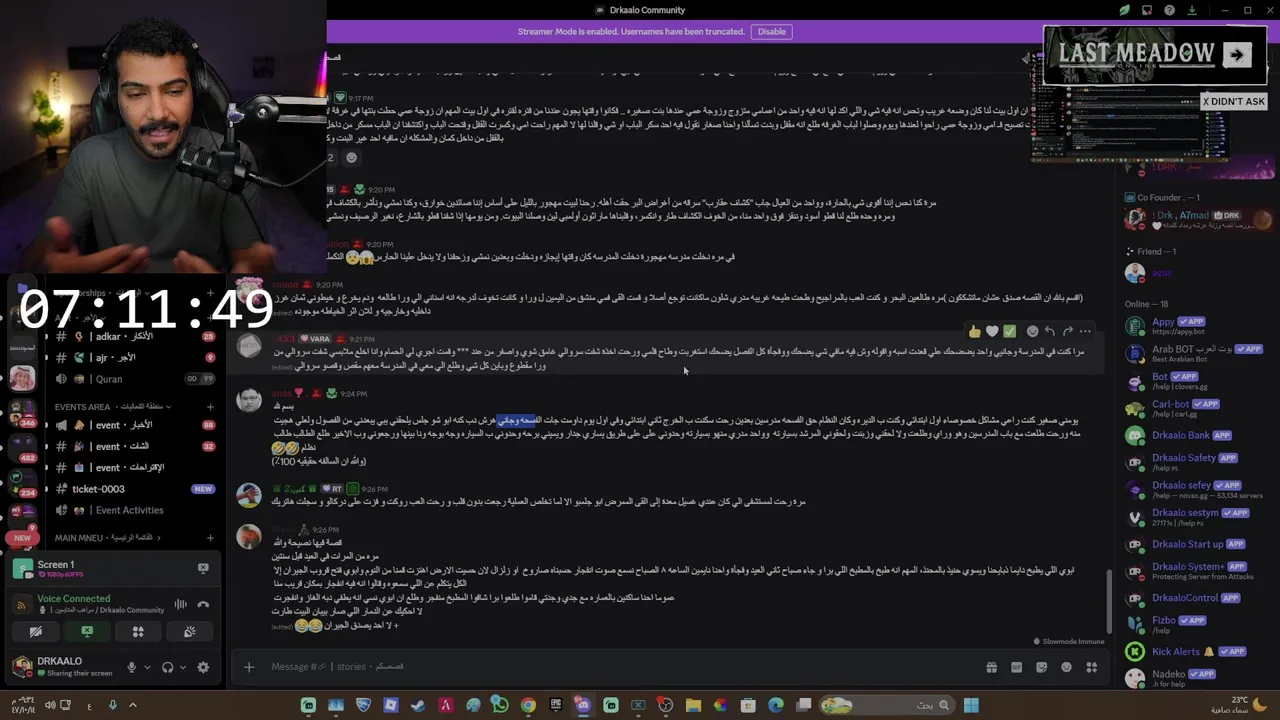Toggle noise suppression waveform icon

point(181,604)
